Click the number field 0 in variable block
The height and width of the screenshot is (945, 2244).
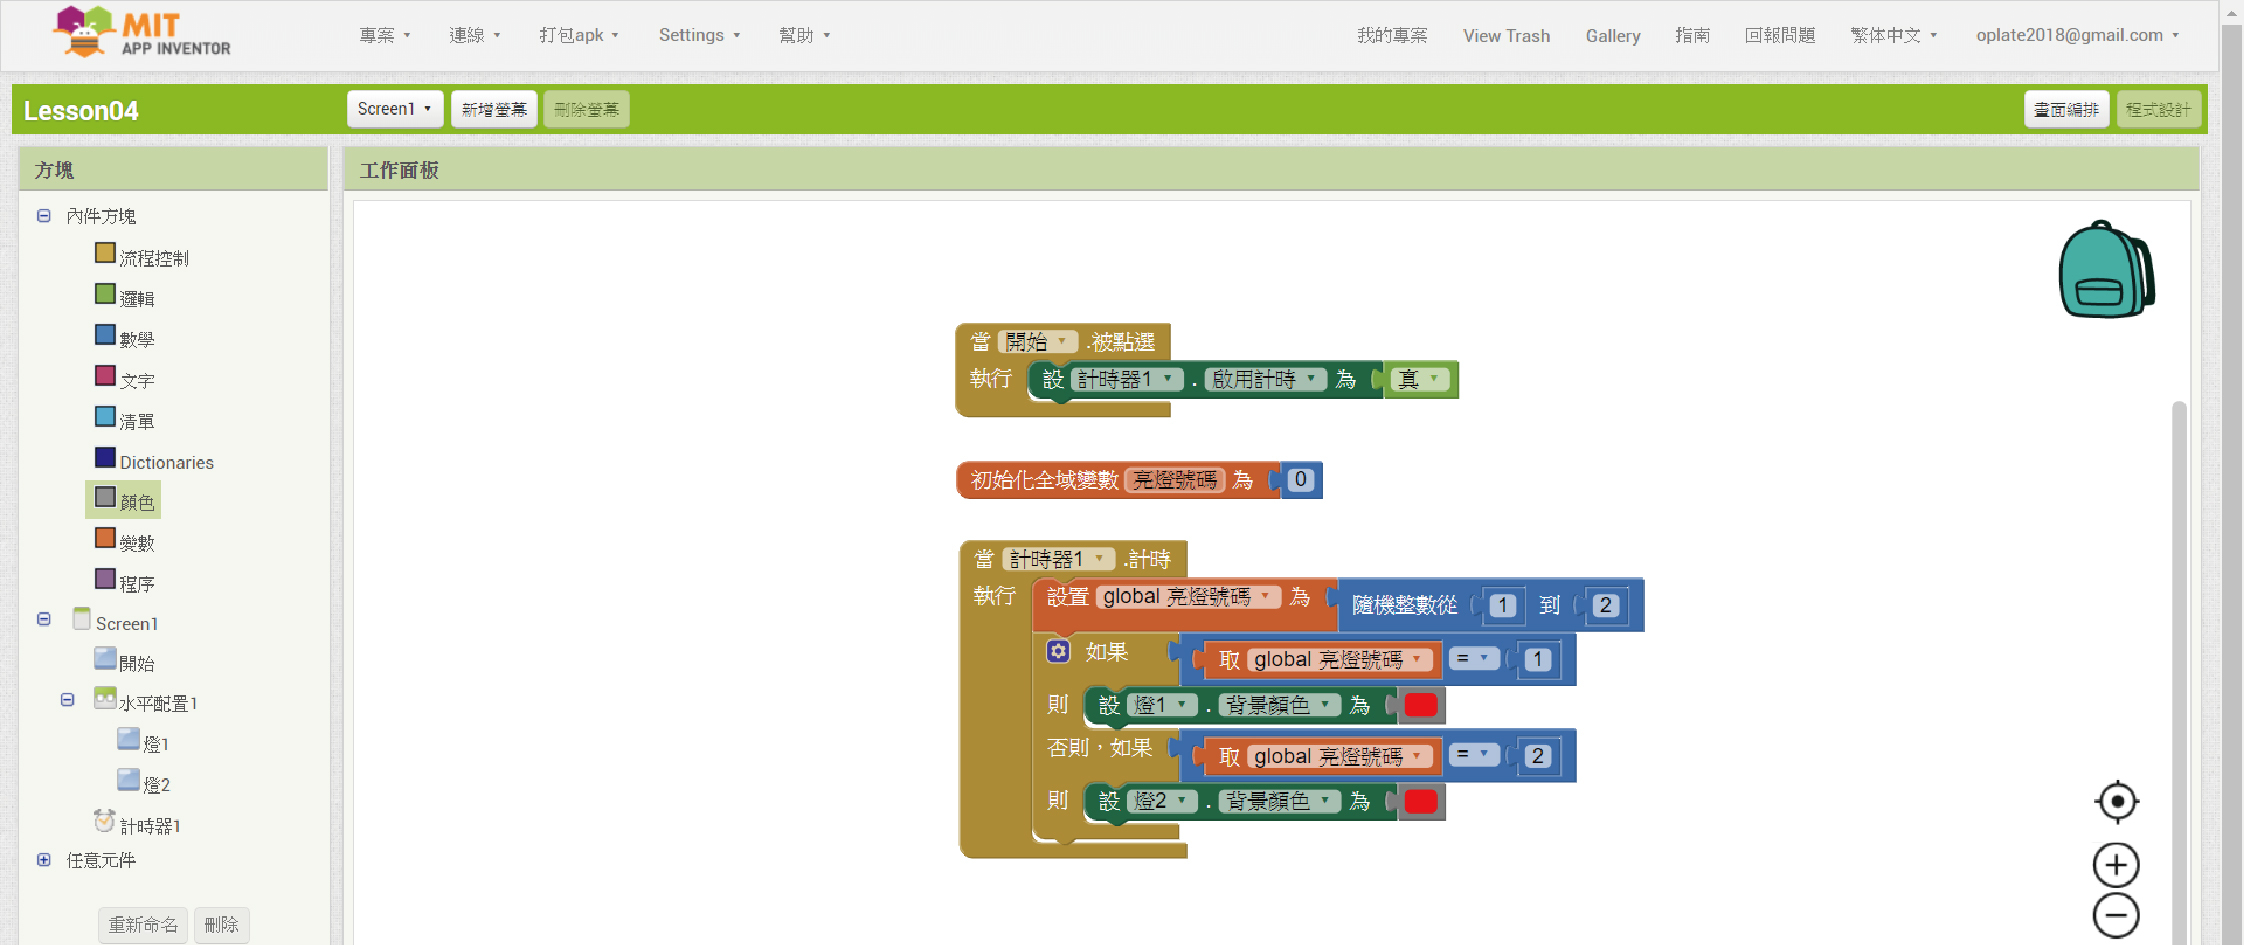tap(1300, 480)
